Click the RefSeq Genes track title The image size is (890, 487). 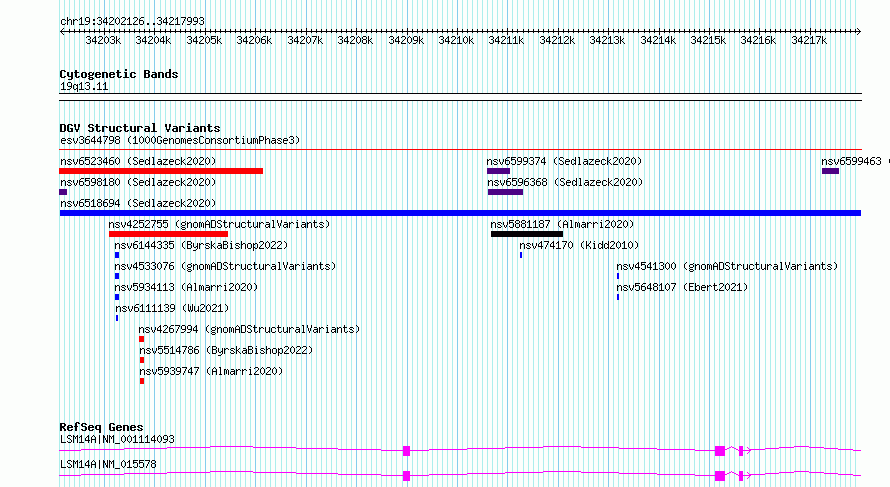click(101, 427)
